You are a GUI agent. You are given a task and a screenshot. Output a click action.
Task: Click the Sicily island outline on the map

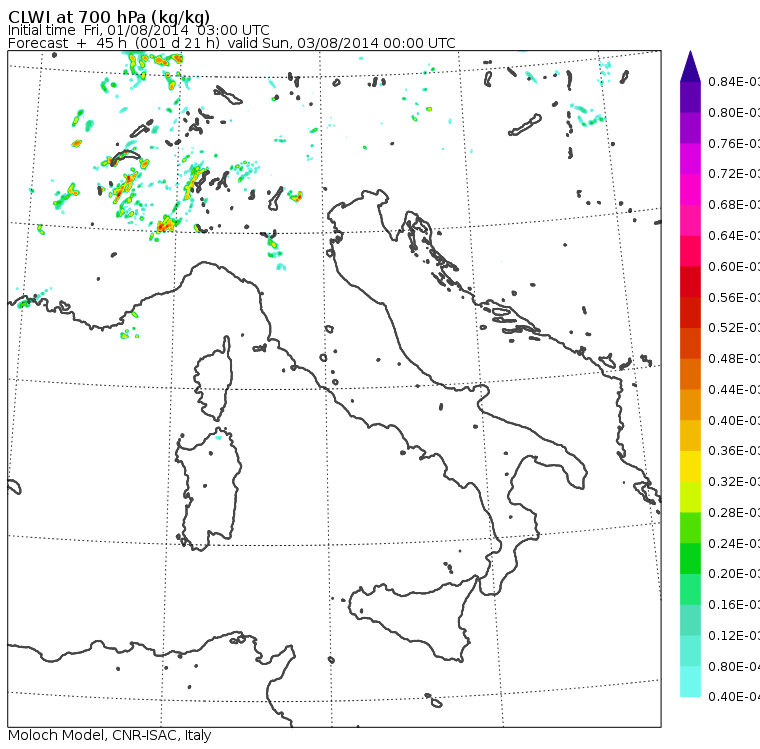pos(413,618)
